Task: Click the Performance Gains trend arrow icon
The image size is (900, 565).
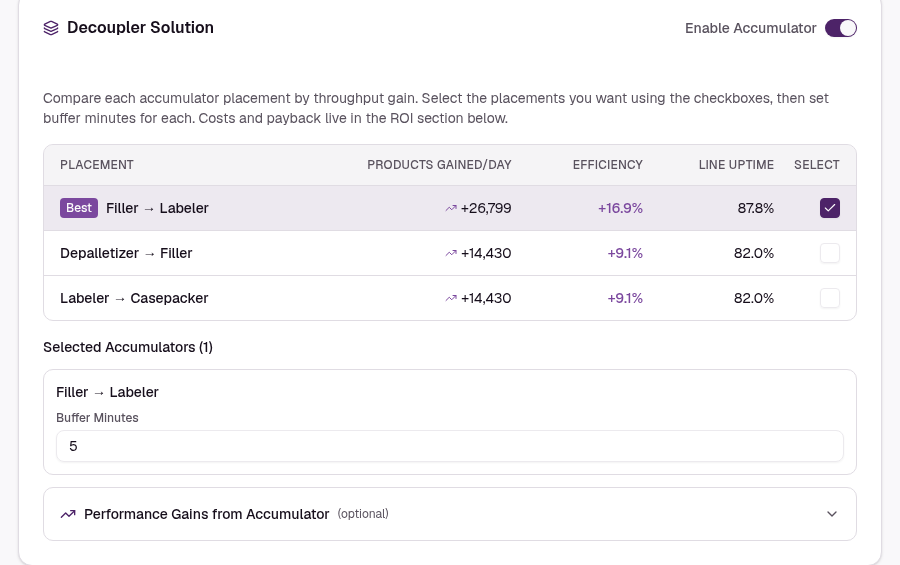Action: coord(68,514)
